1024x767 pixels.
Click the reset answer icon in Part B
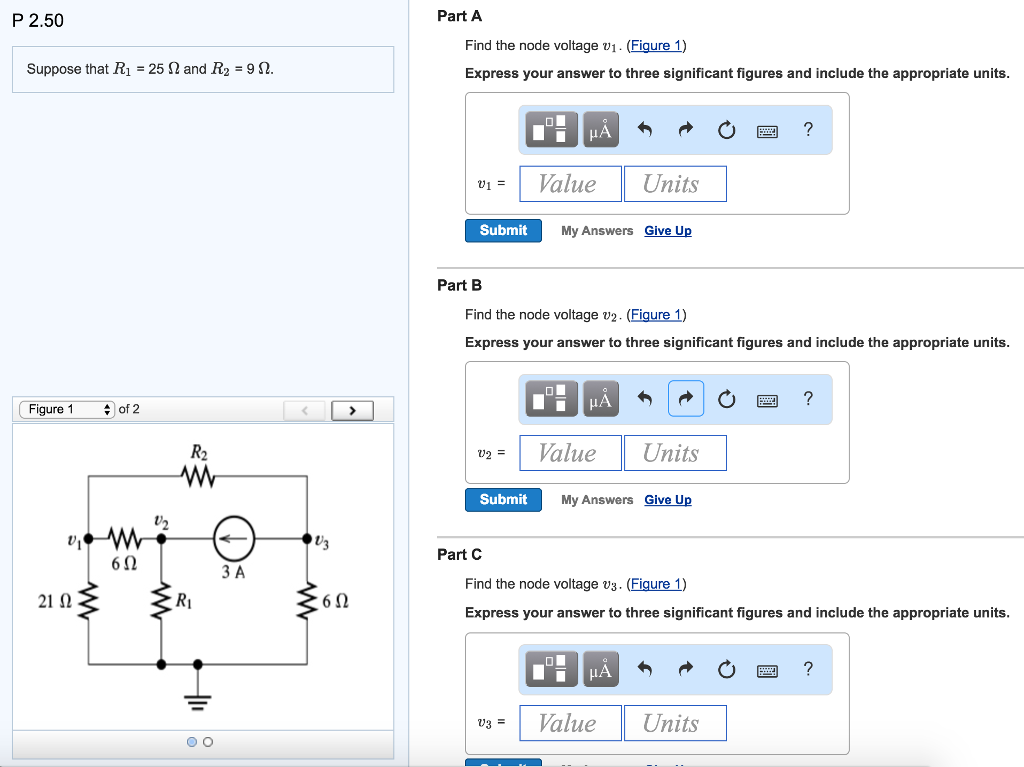point(726,398)
